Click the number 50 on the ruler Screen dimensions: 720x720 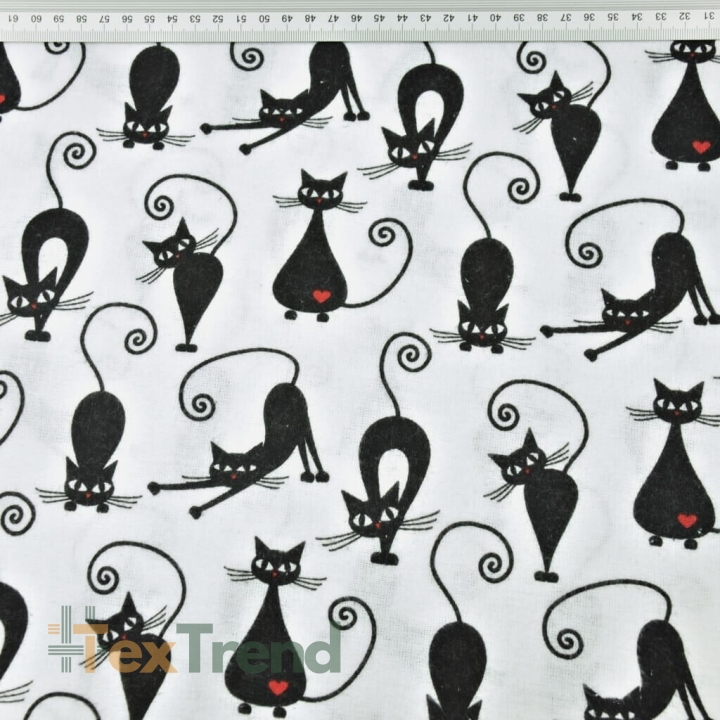tap(264, 17)
